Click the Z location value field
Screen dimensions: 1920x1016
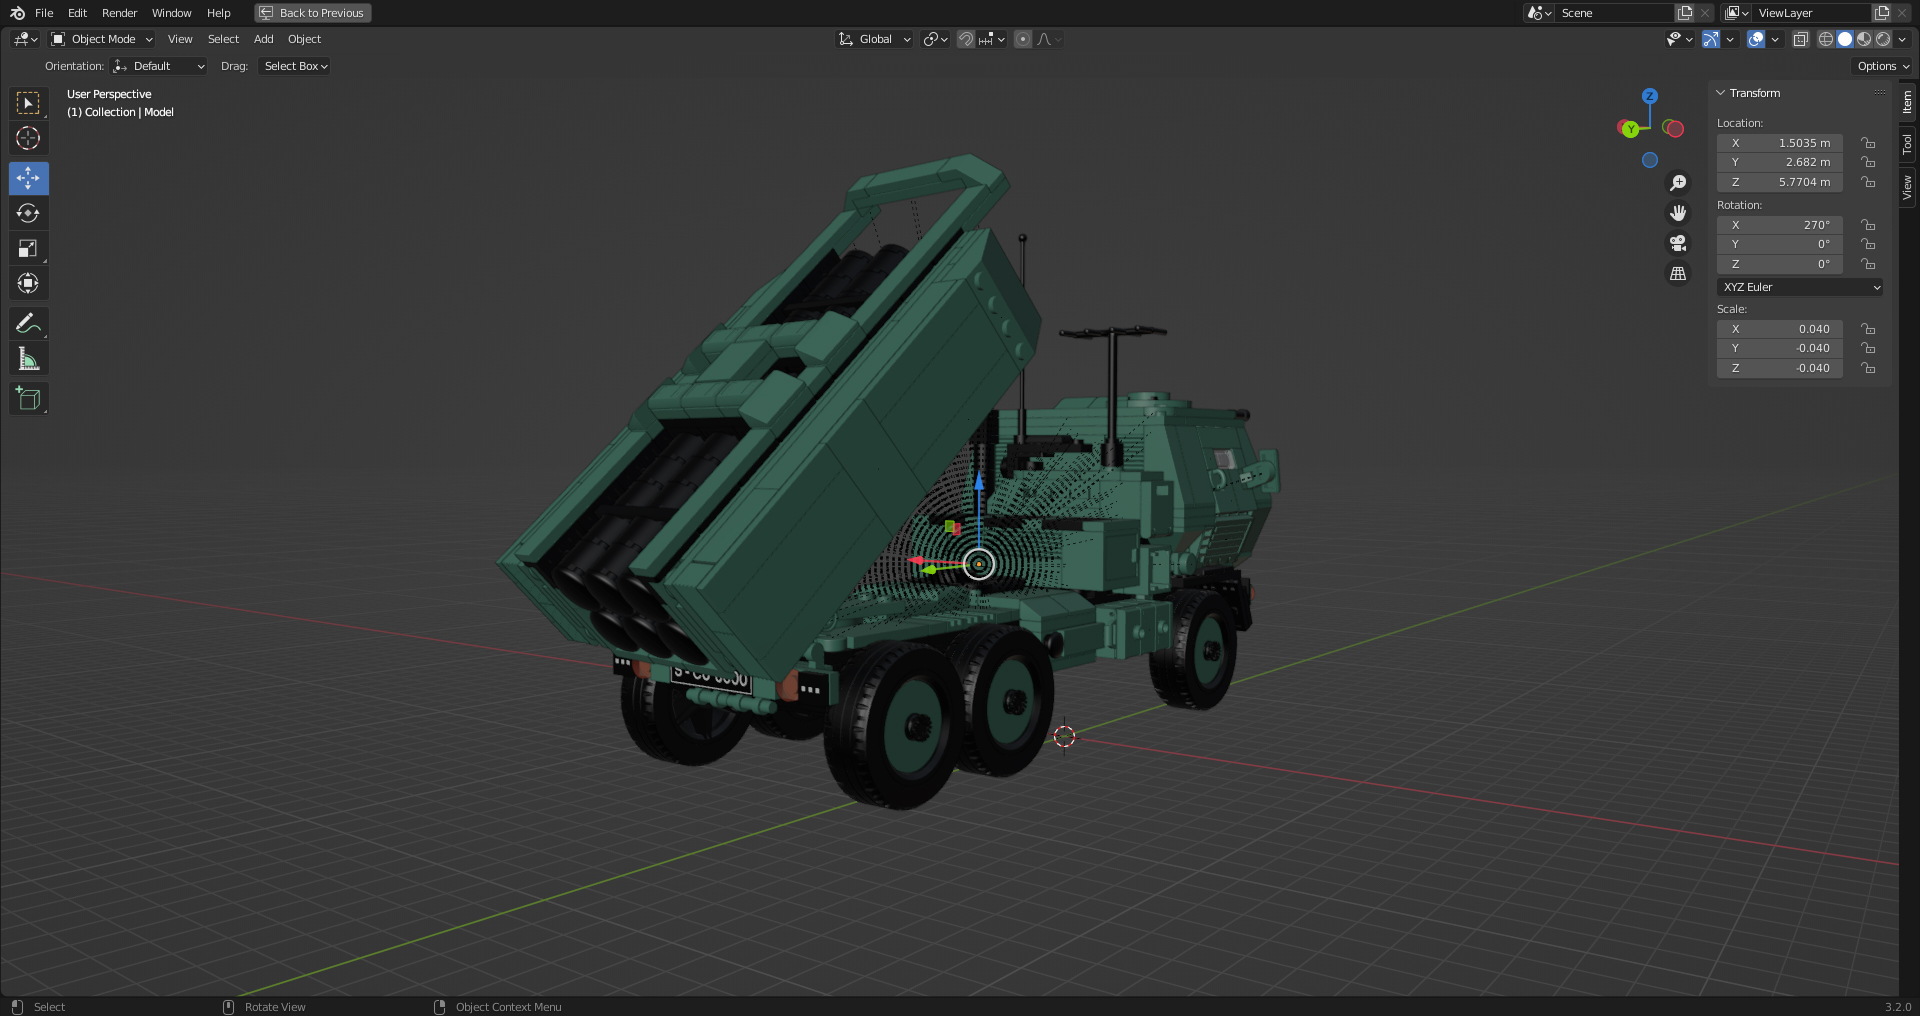point(1780,182)
